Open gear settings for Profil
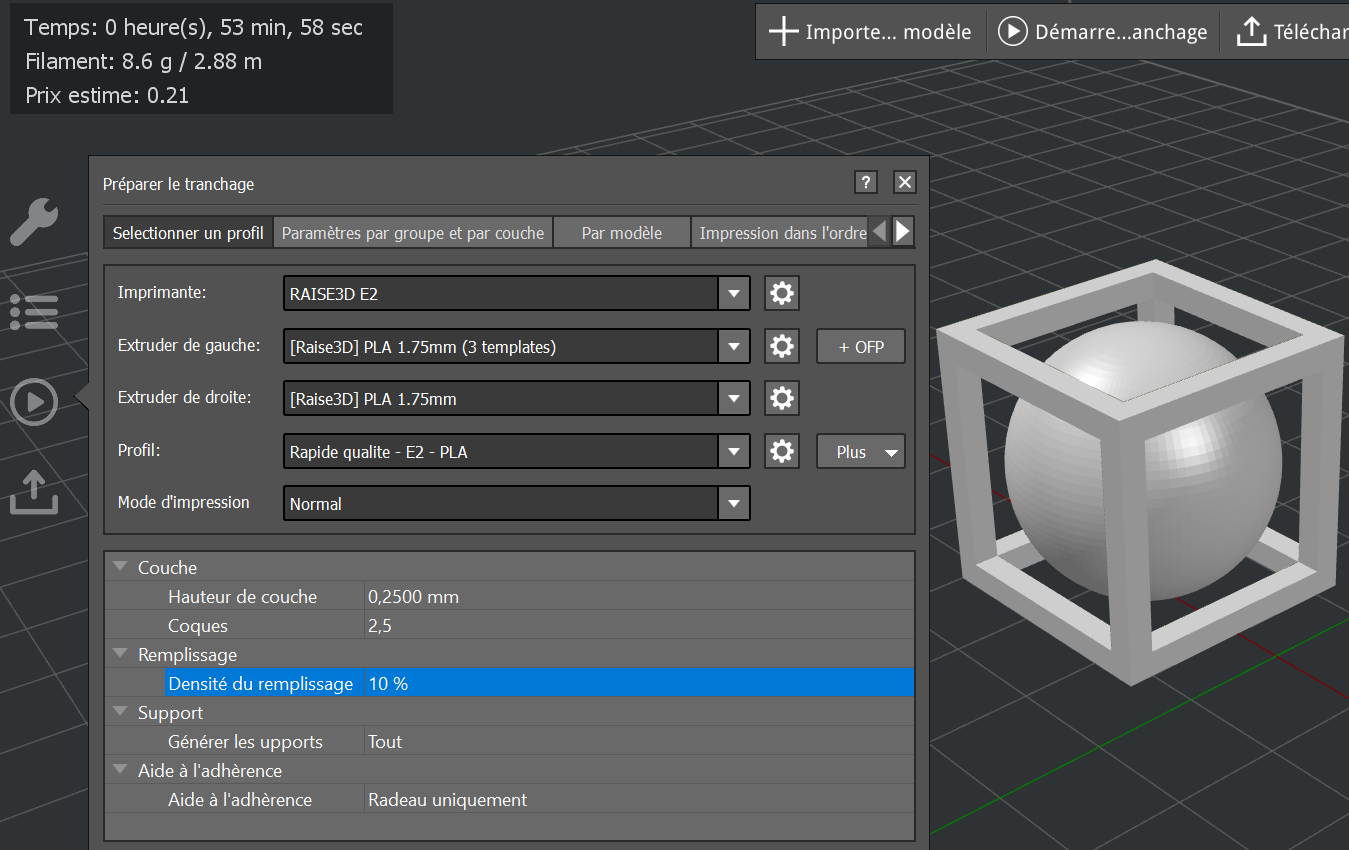This screenshot has width=1349, height=850. (782, 451)
